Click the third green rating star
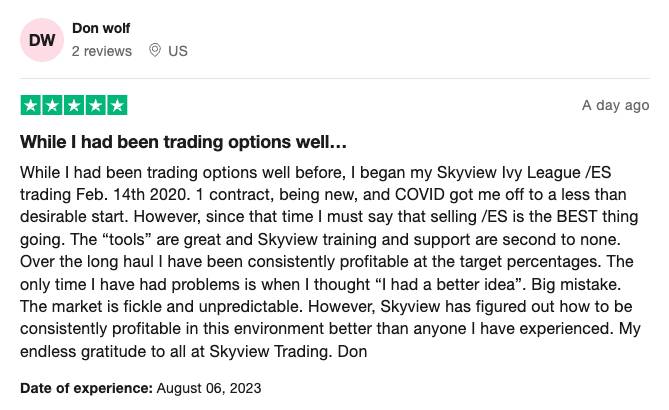 click(74, 105)
